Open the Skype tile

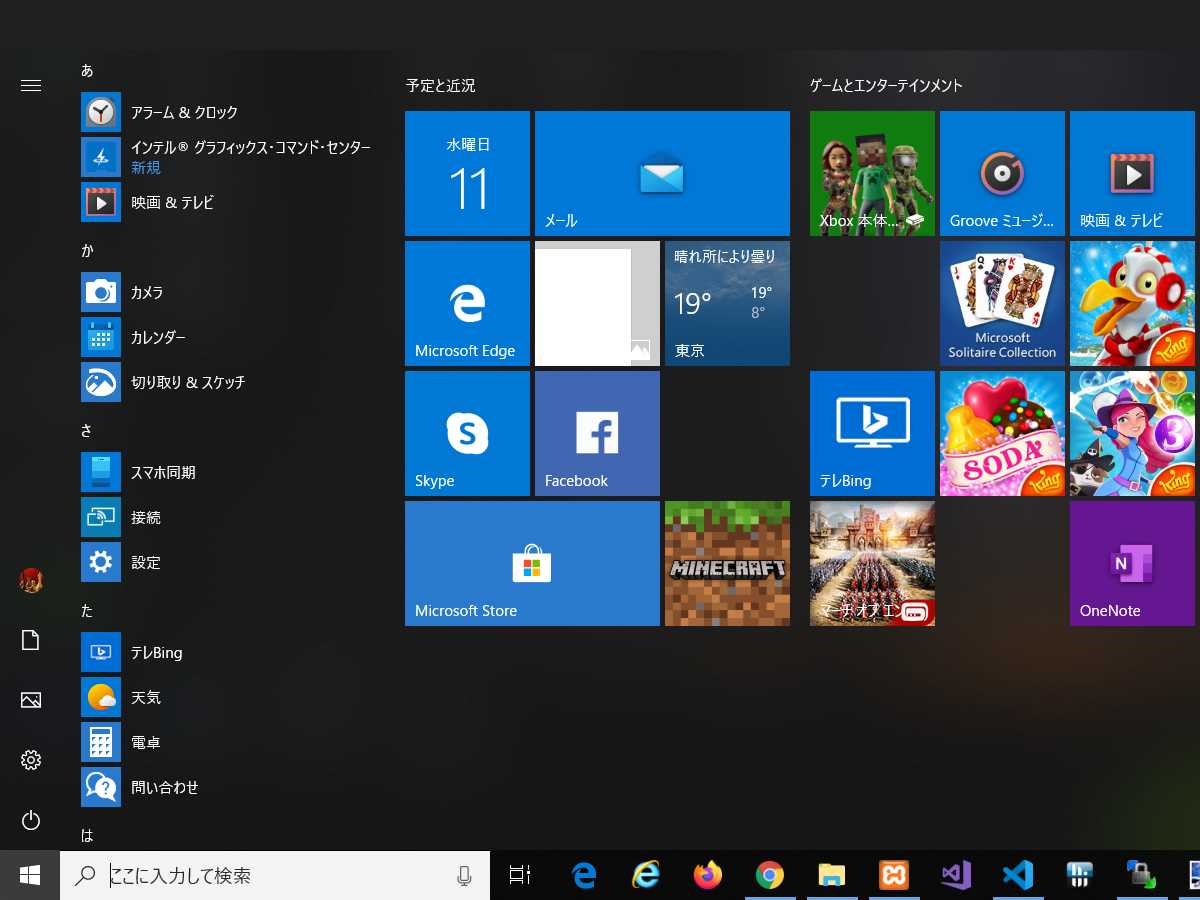pos(467,433)
